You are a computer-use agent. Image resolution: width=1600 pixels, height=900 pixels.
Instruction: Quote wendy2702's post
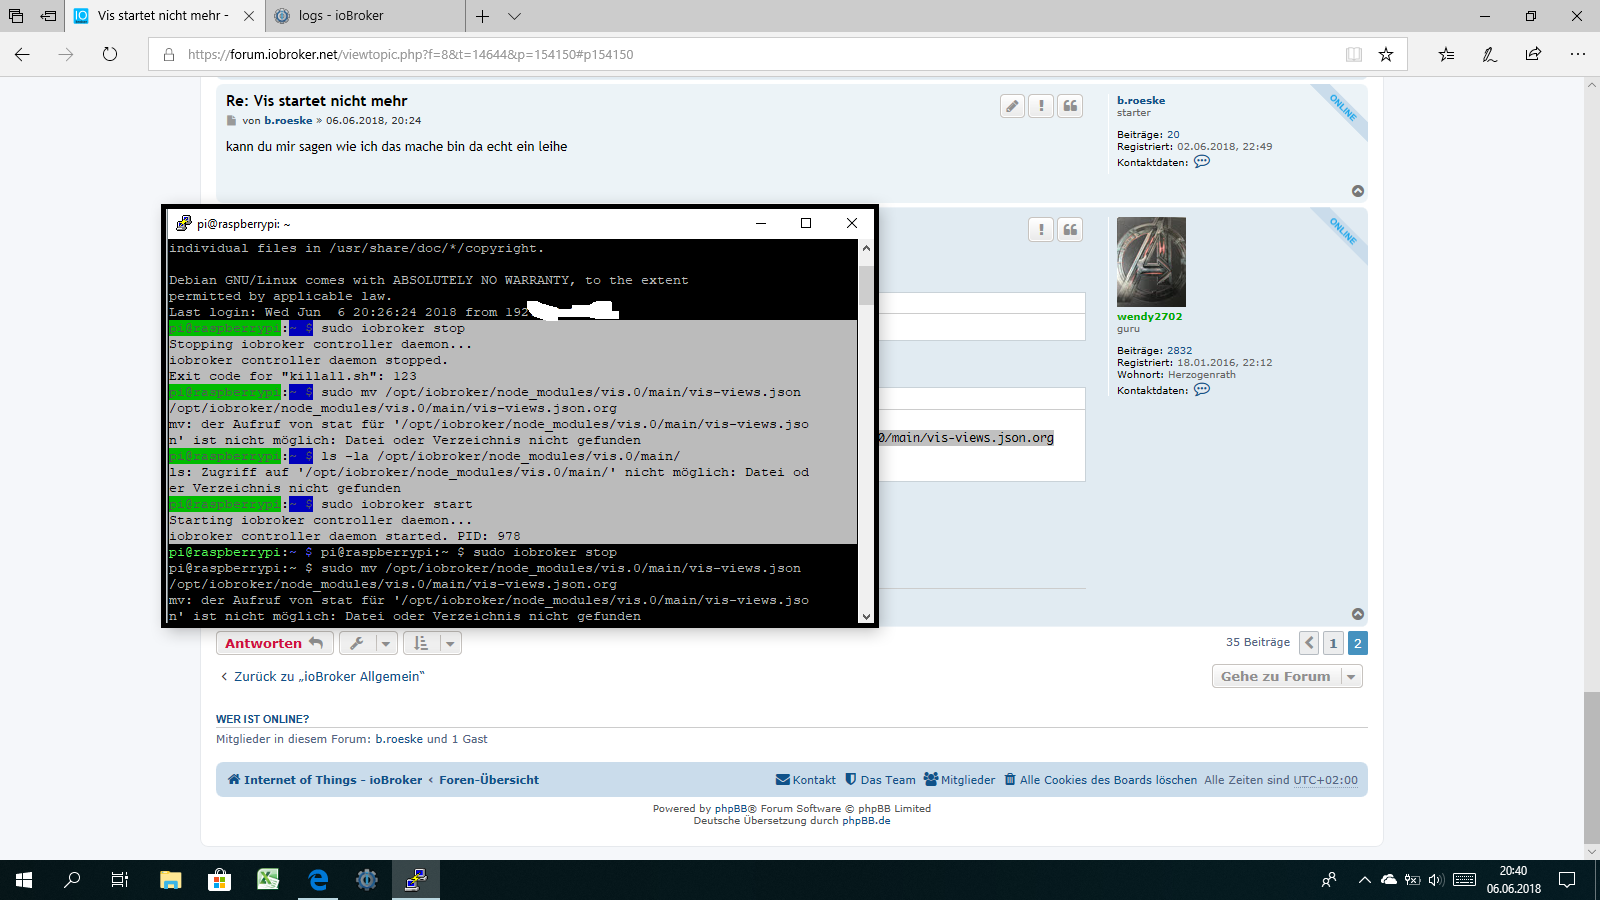pyautogui.click(x=1070, y=230)
